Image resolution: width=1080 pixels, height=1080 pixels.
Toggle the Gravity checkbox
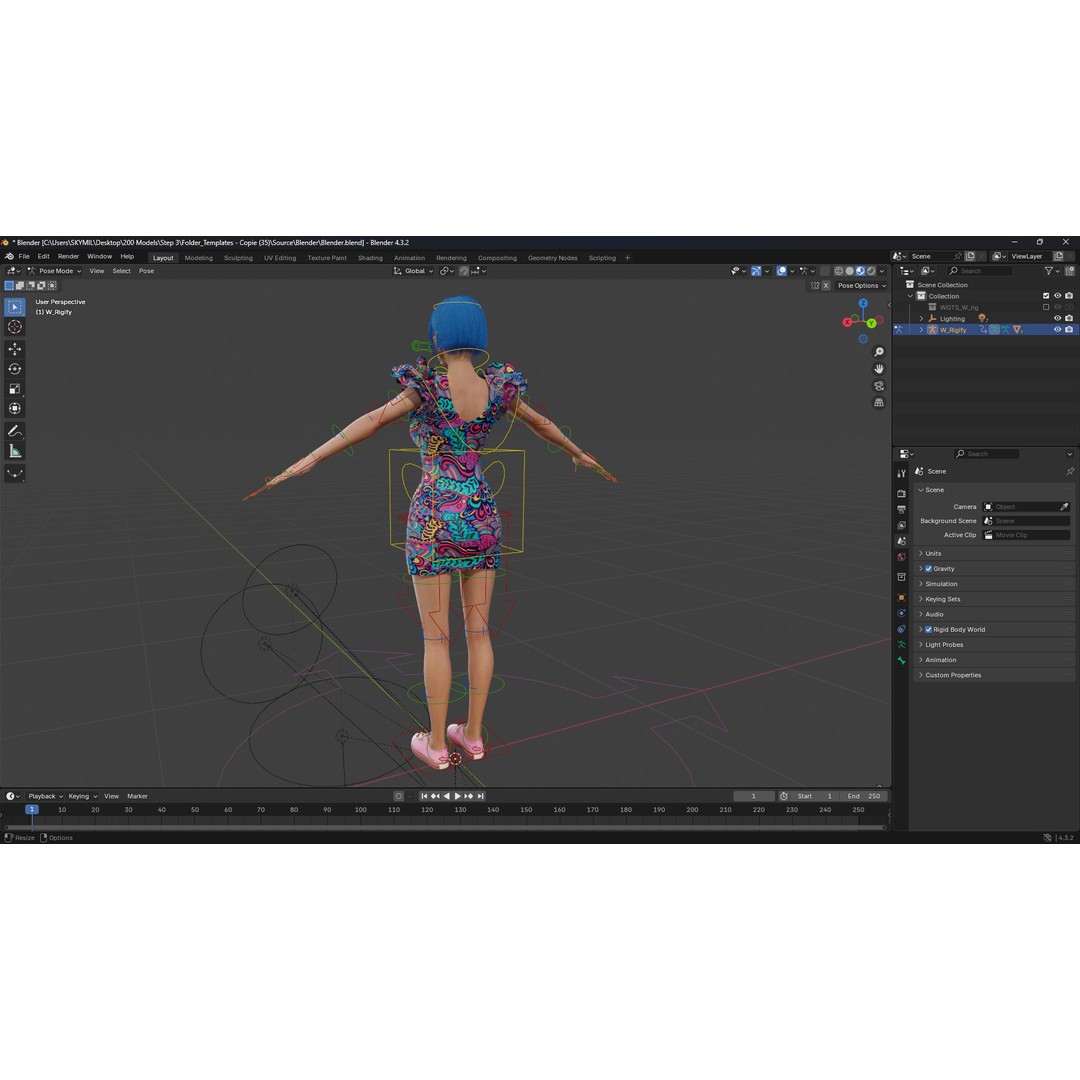(x=928, y=569)
